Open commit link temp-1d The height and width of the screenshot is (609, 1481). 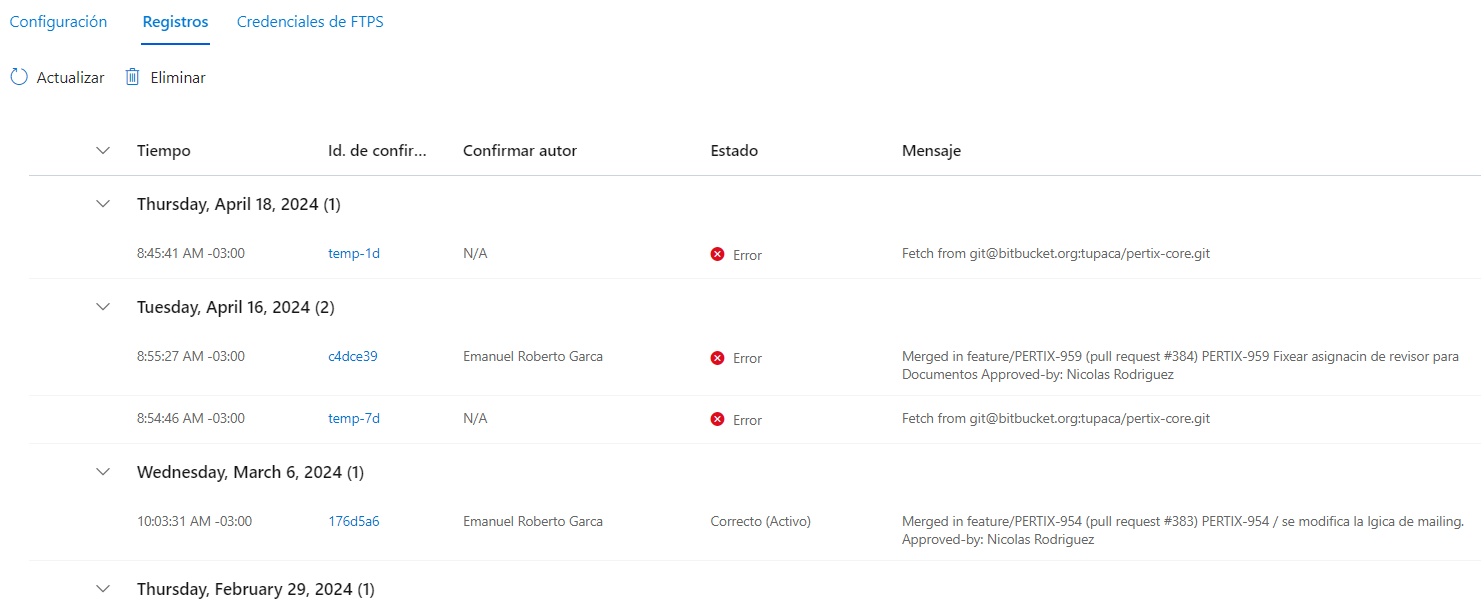(x=354, y=253)
